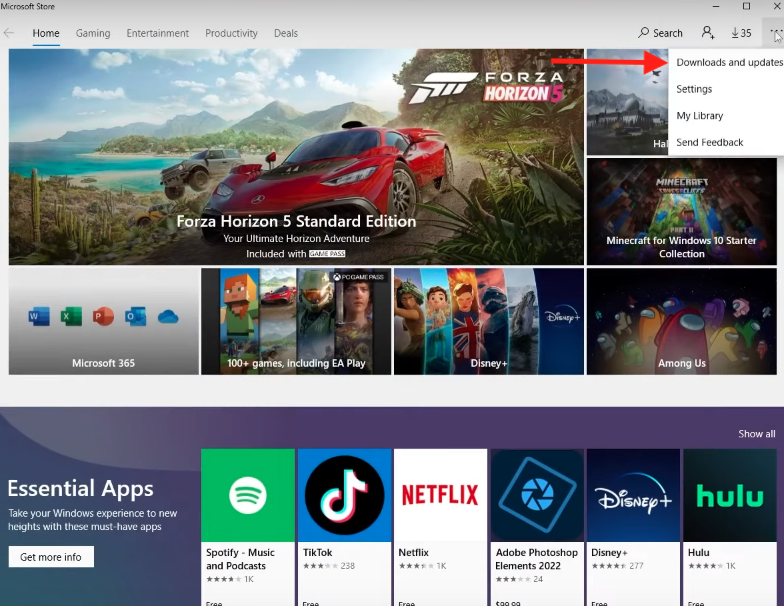Choose Send Feedback menu entry
Viewport: 784px width, 606px height.
coord(726,142)
